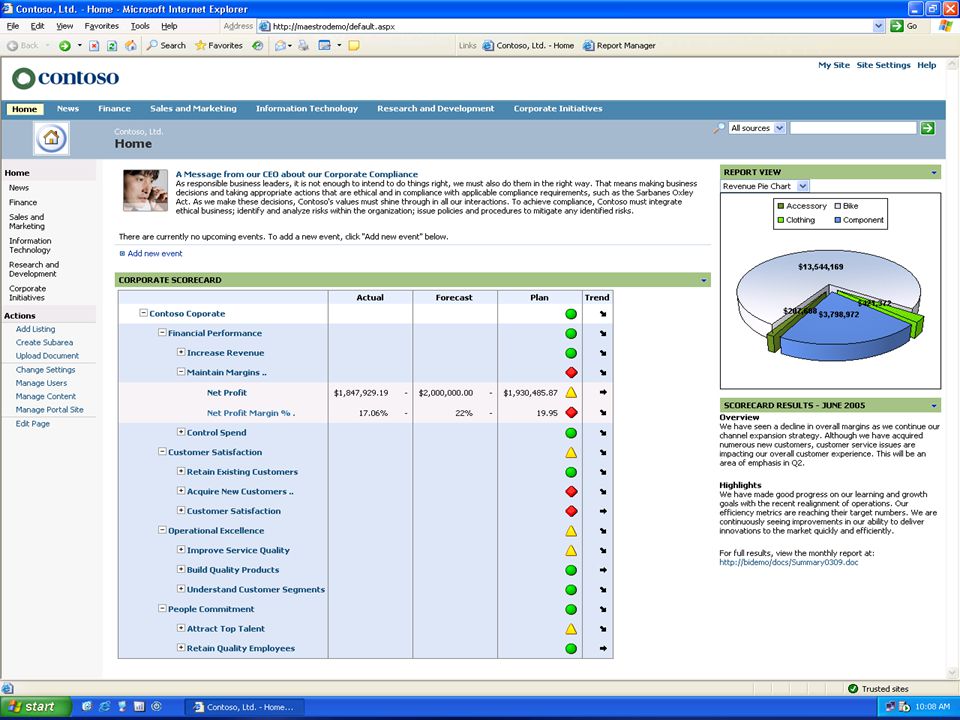Click the red diamond in Net Profit Margin row
The image size is (960, 720).
571,413
